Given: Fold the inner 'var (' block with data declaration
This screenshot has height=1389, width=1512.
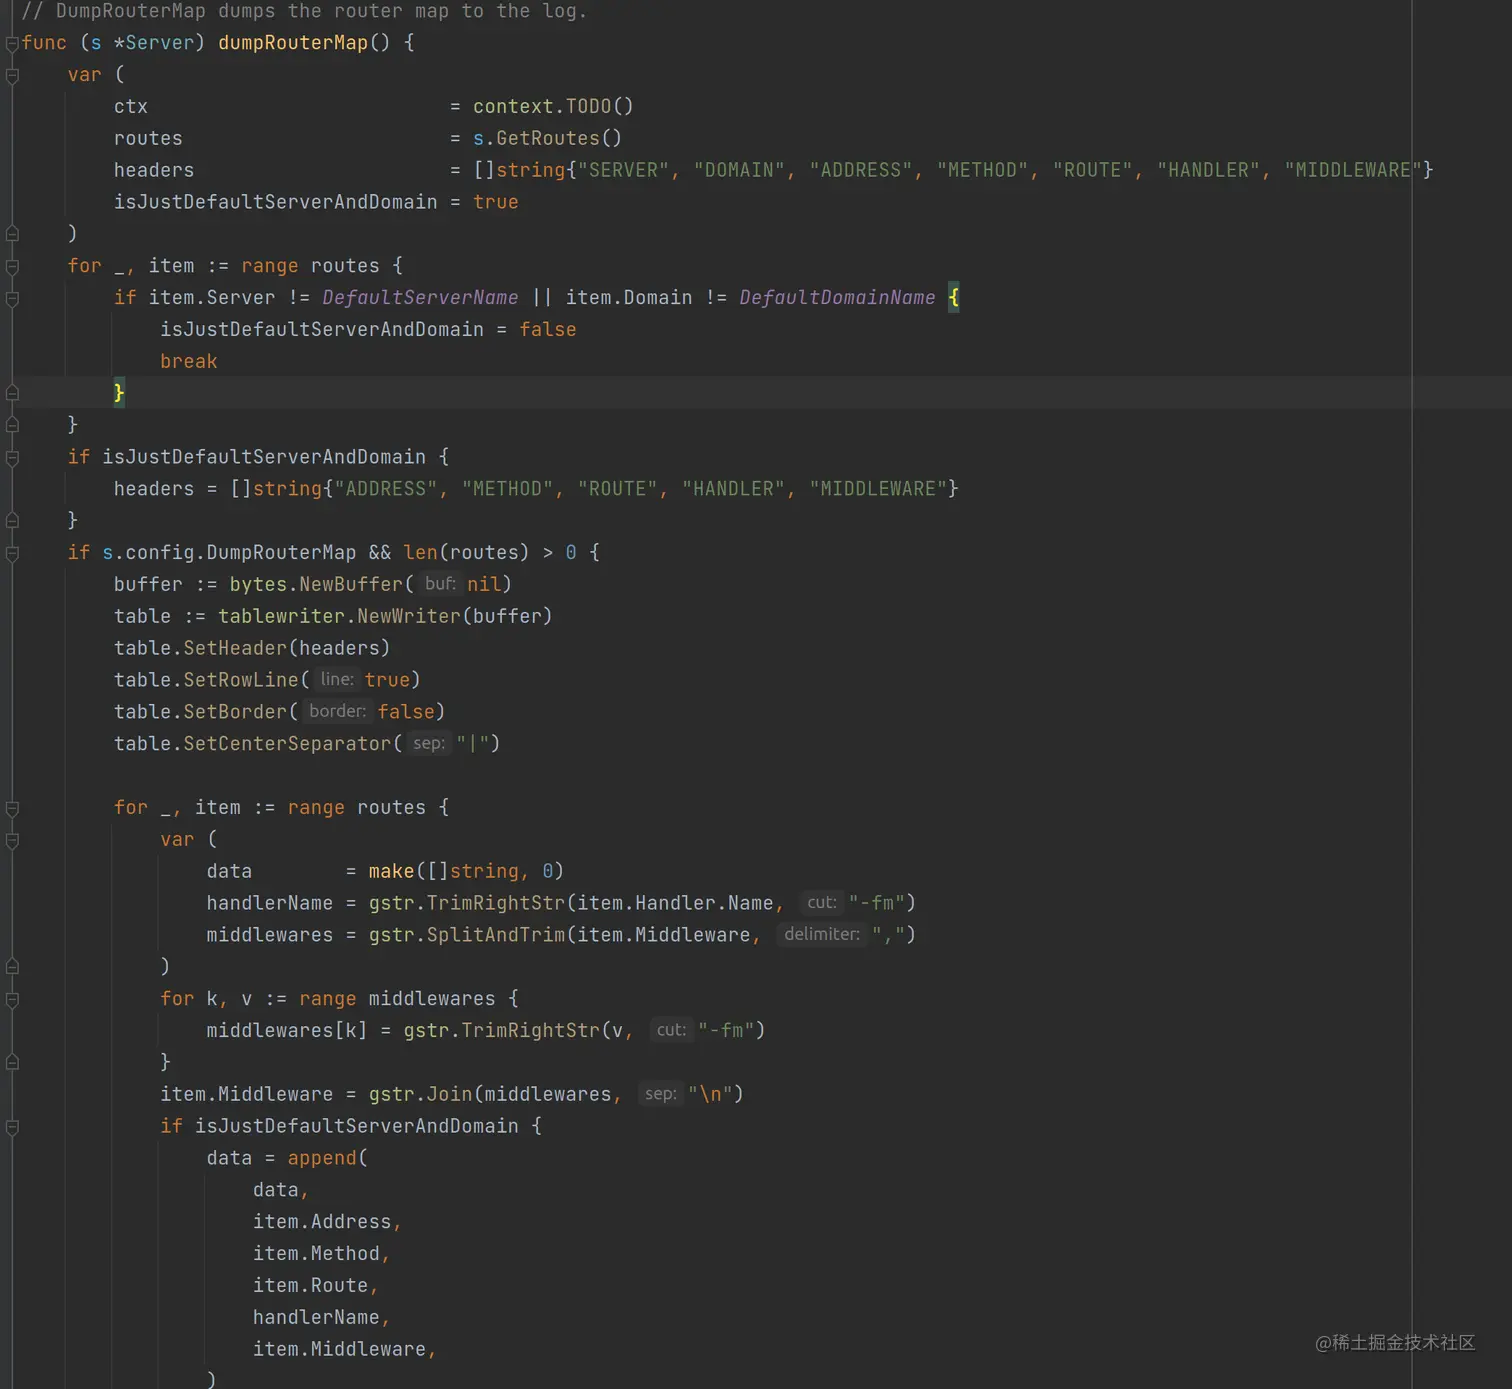Looking at the screenshot, I should pyautogui.click(x=12, y=840).
